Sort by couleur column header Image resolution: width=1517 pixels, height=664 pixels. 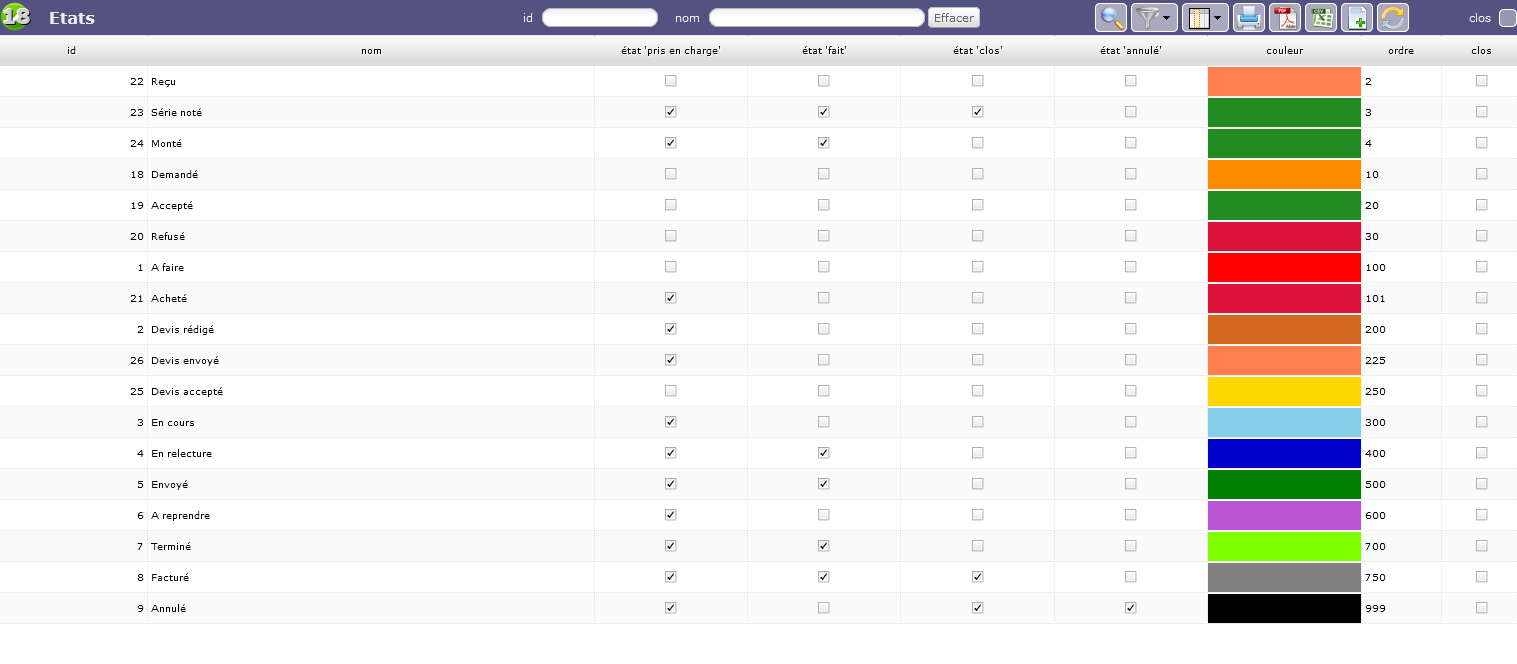(1284, 50)
